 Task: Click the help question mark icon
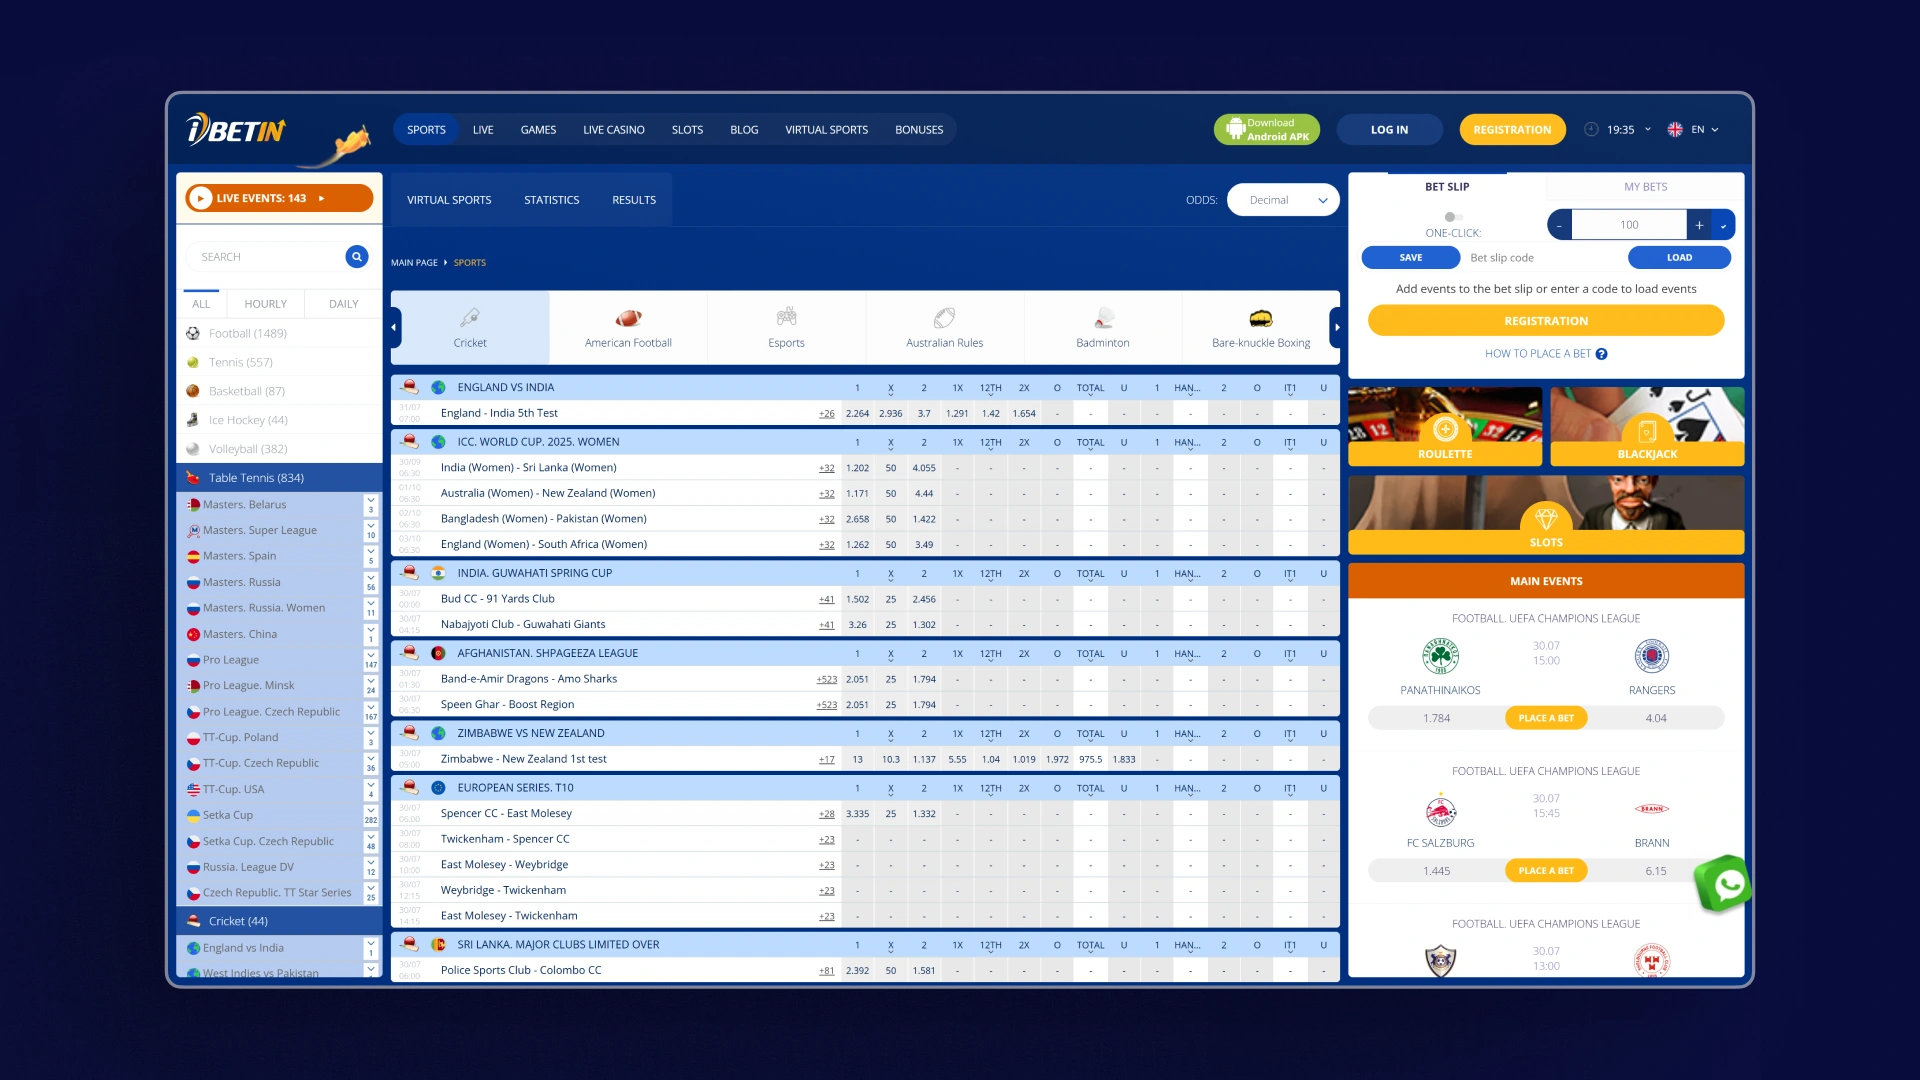point(1601,354)
